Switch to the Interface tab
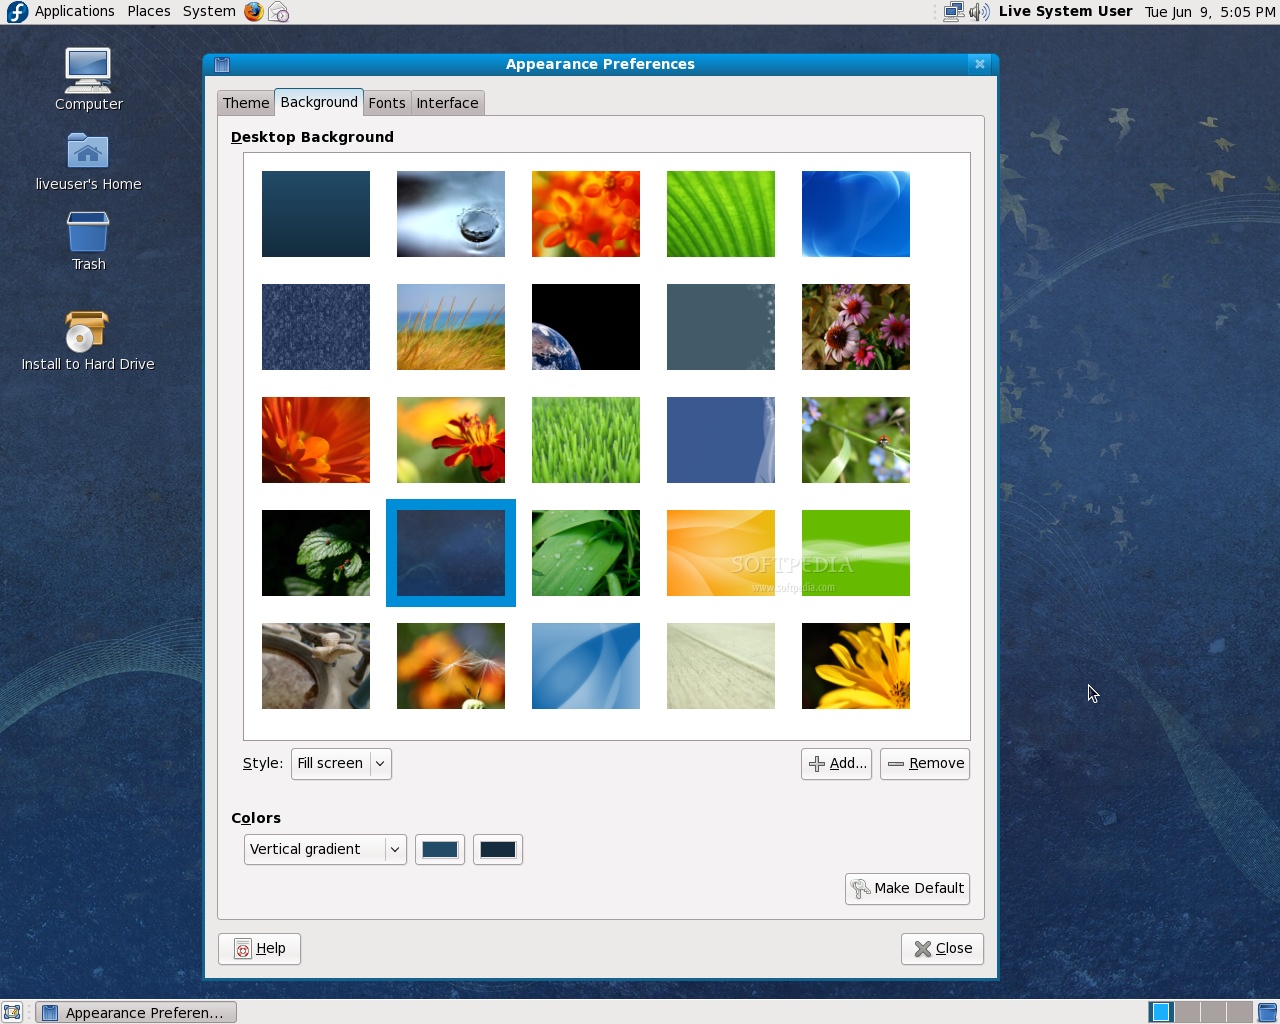The width and height of the screenshot is (1280, 1024). 447,103
